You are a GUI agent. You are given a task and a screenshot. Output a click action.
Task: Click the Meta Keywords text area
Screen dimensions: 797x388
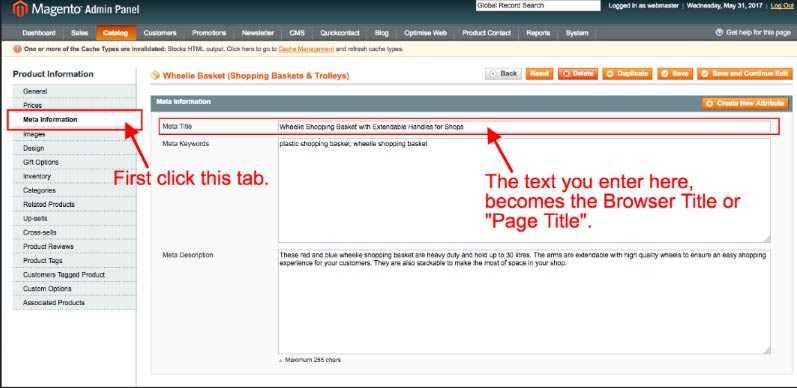[524, 190]
